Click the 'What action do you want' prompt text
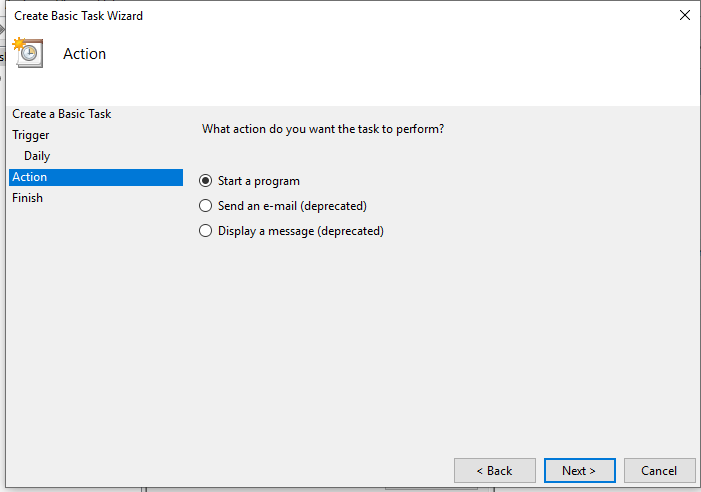Screen dimensions: 701x492 323,129
